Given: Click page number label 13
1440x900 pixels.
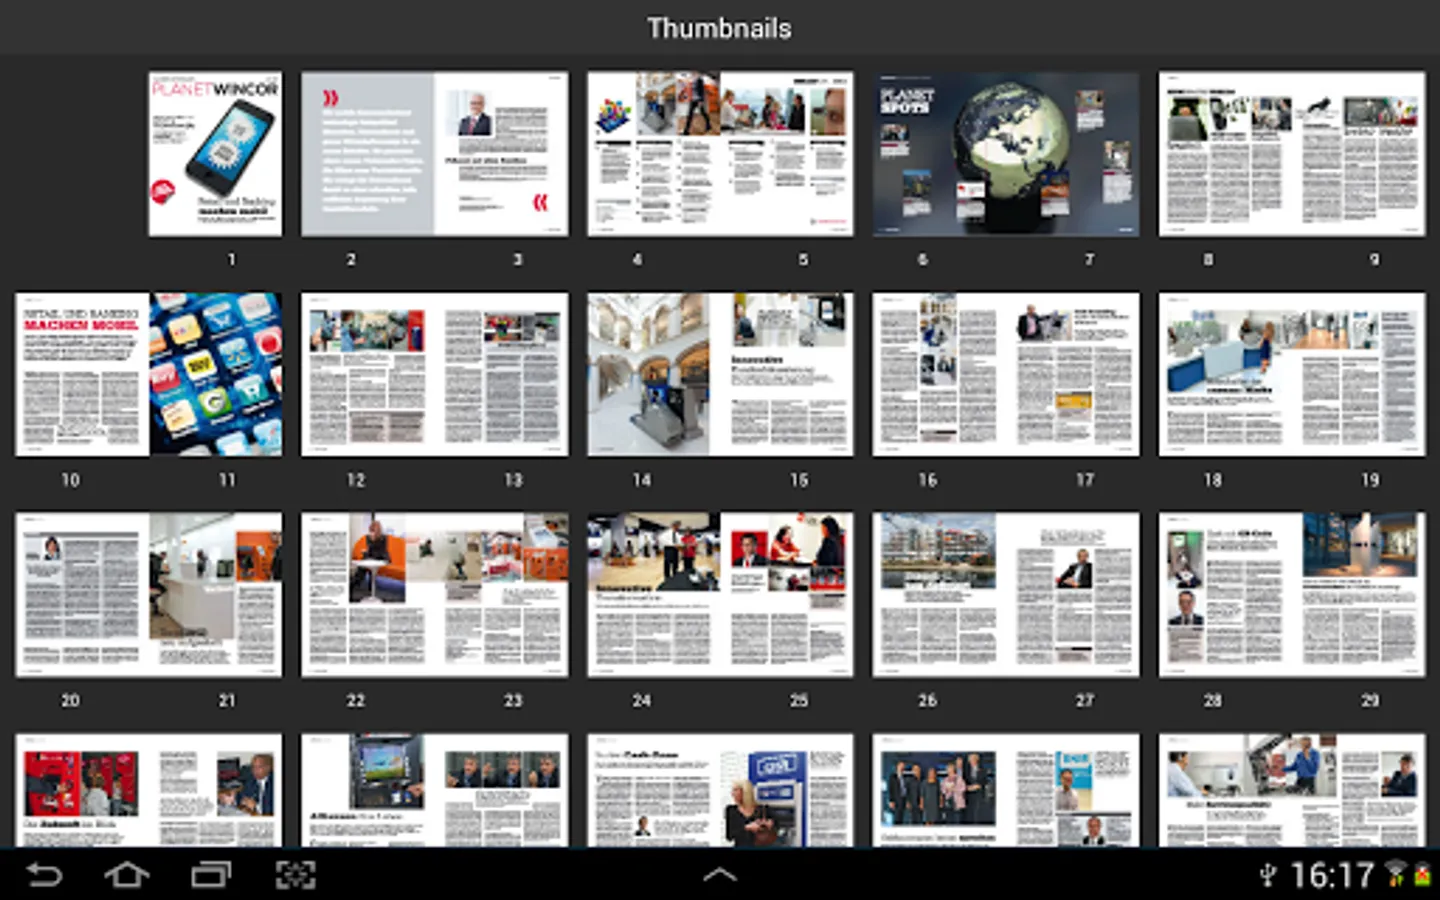Looking at the screenshot, I should point(513,480).
